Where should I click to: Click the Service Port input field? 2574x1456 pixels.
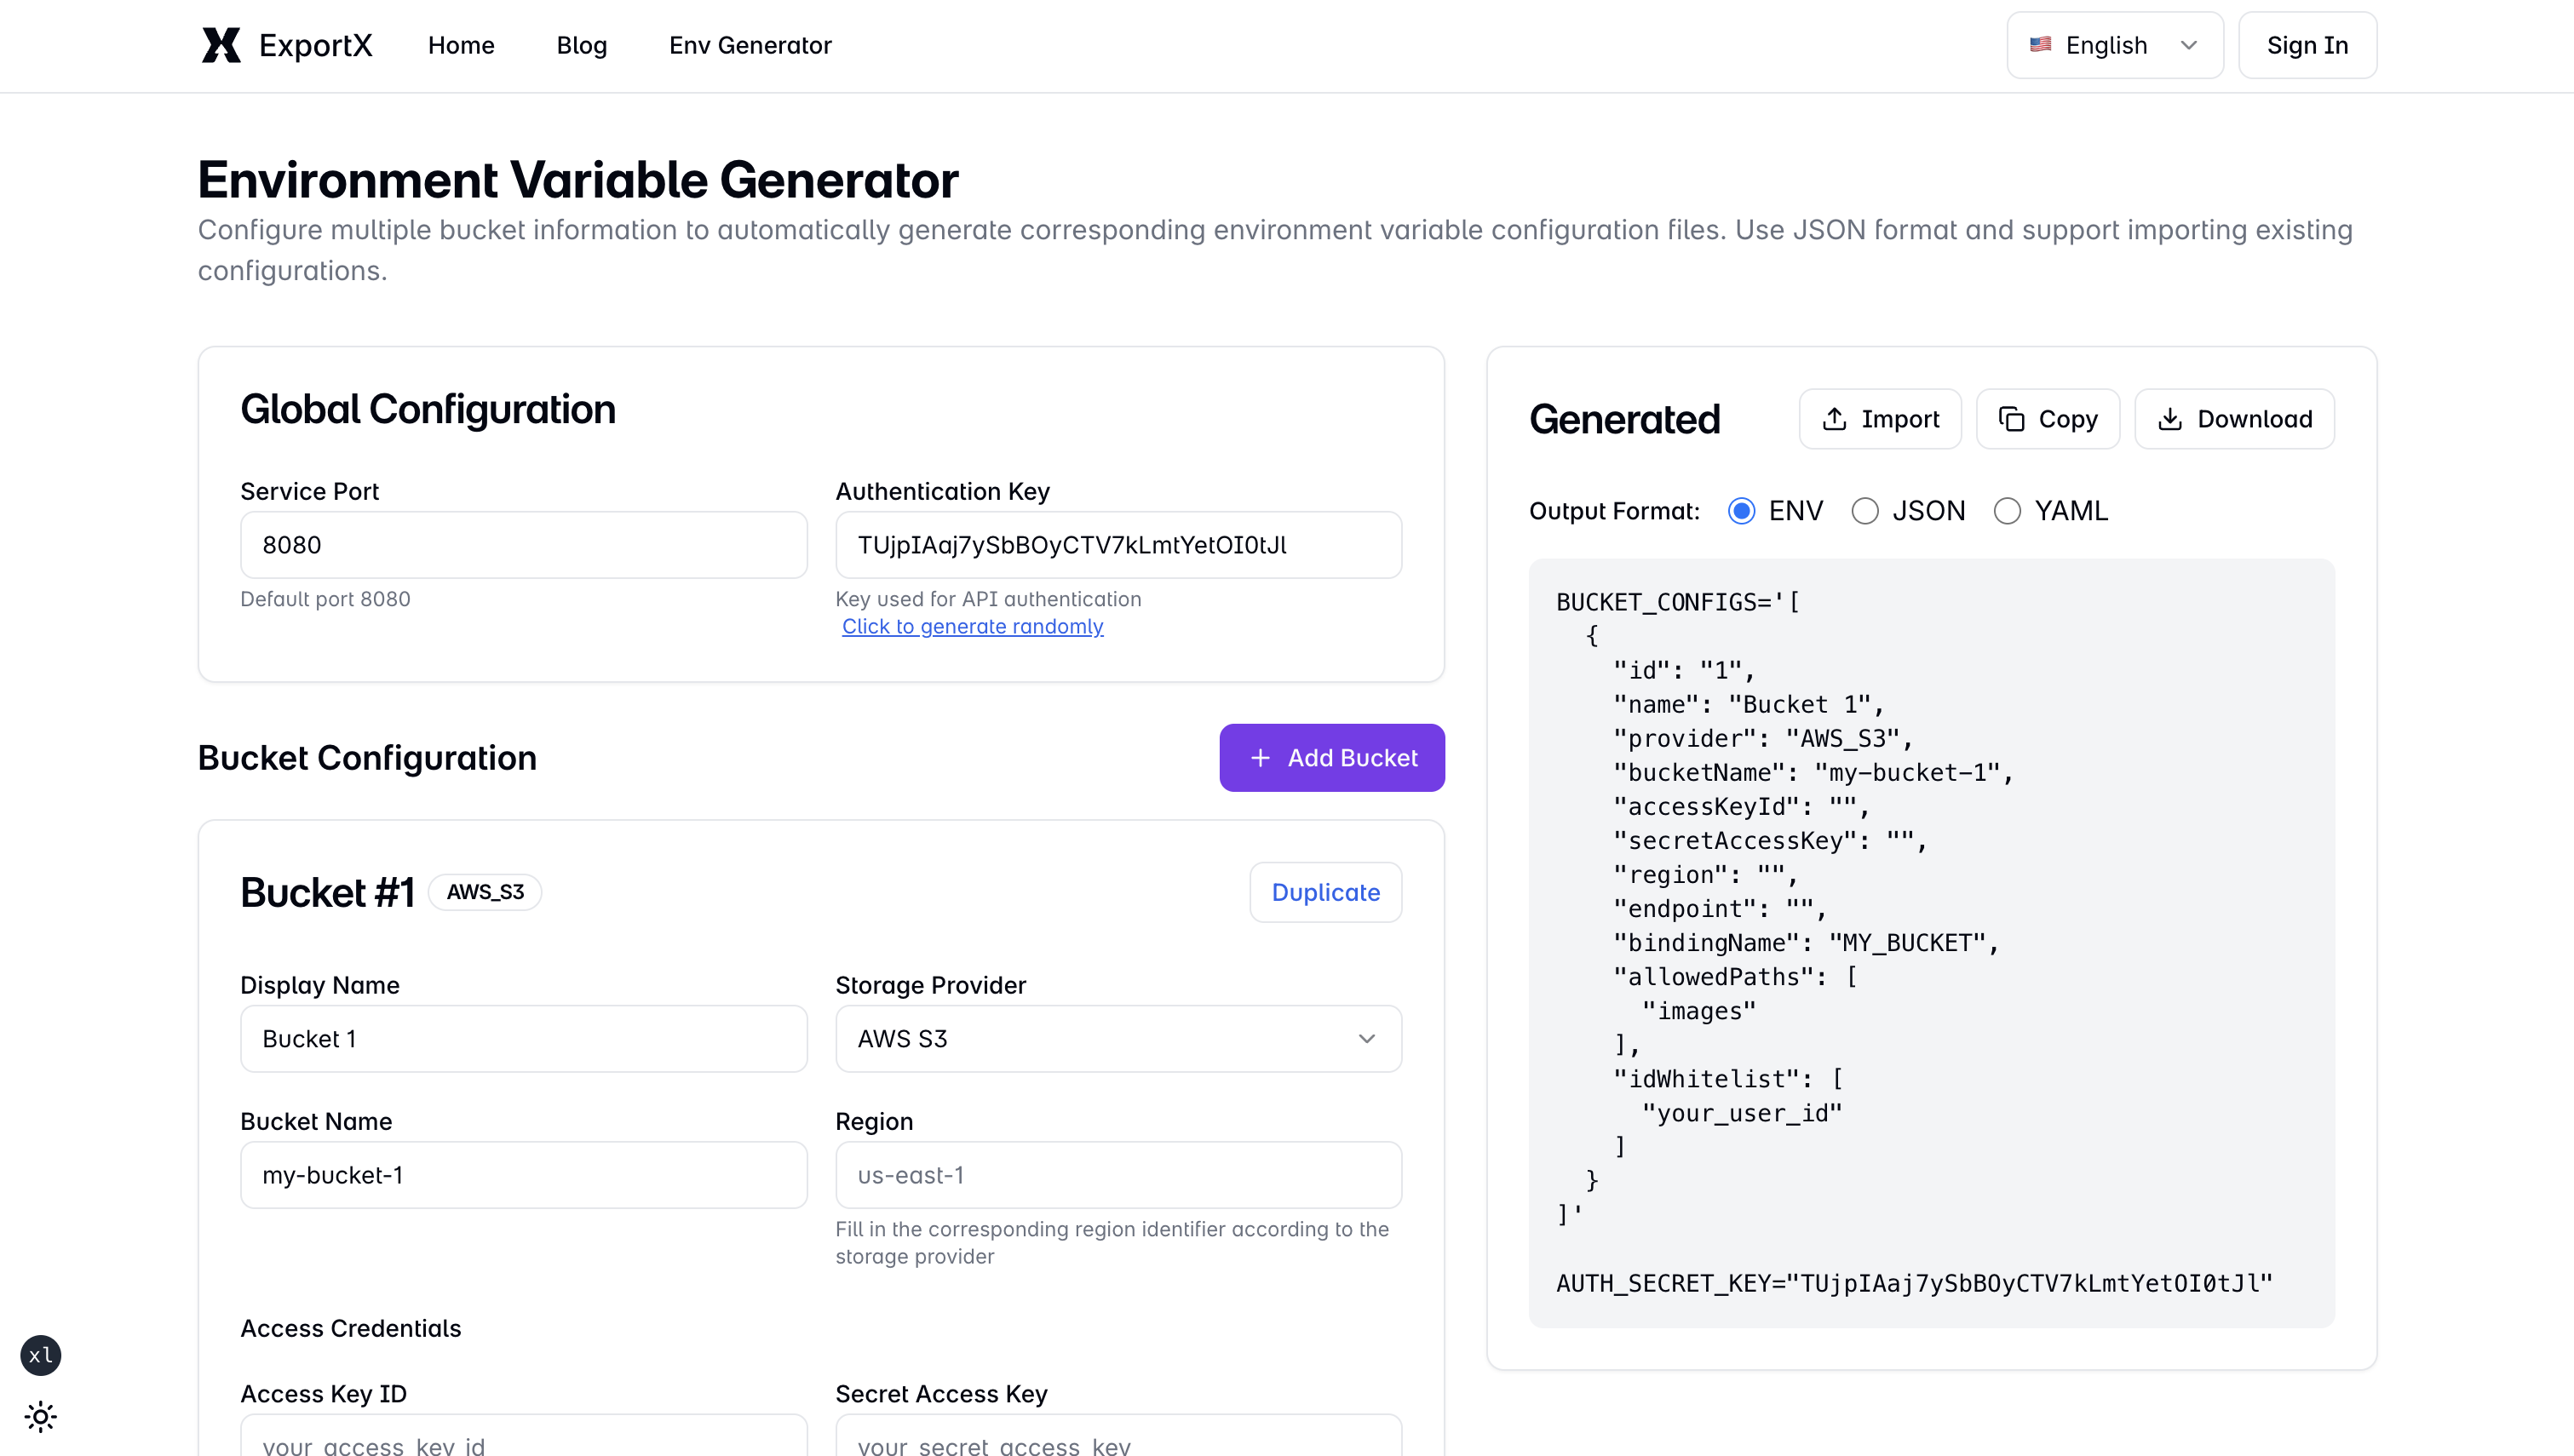coord(523,545)
